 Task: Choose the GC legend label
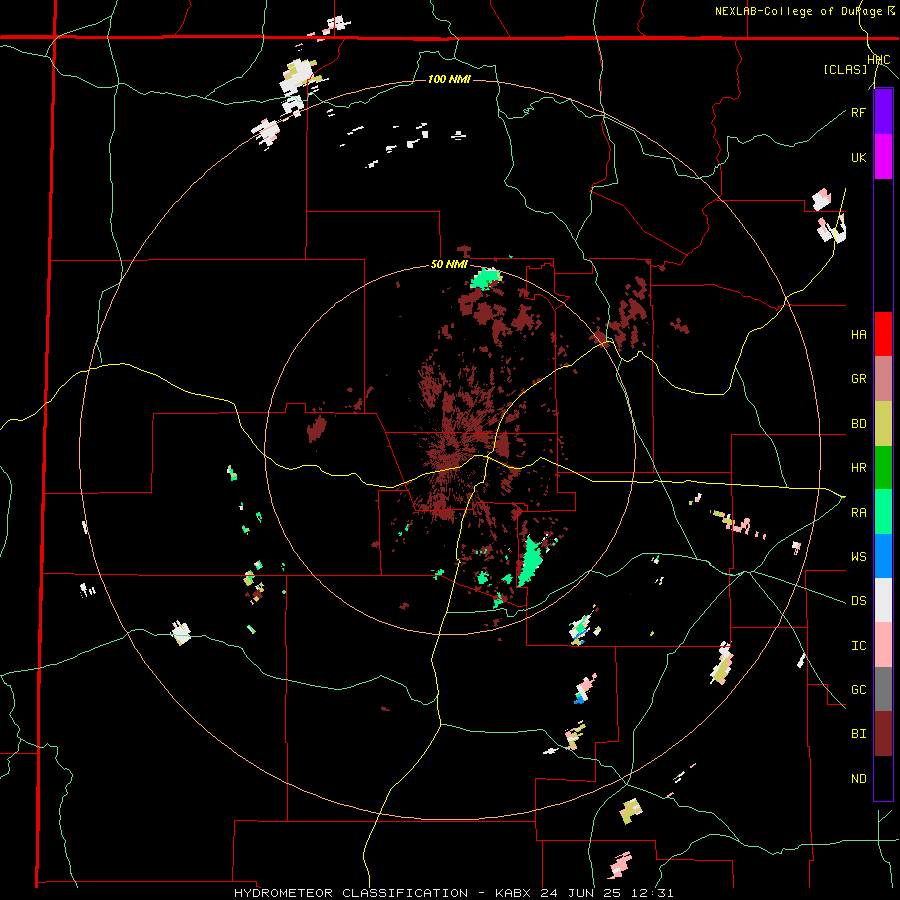(858, 690)
